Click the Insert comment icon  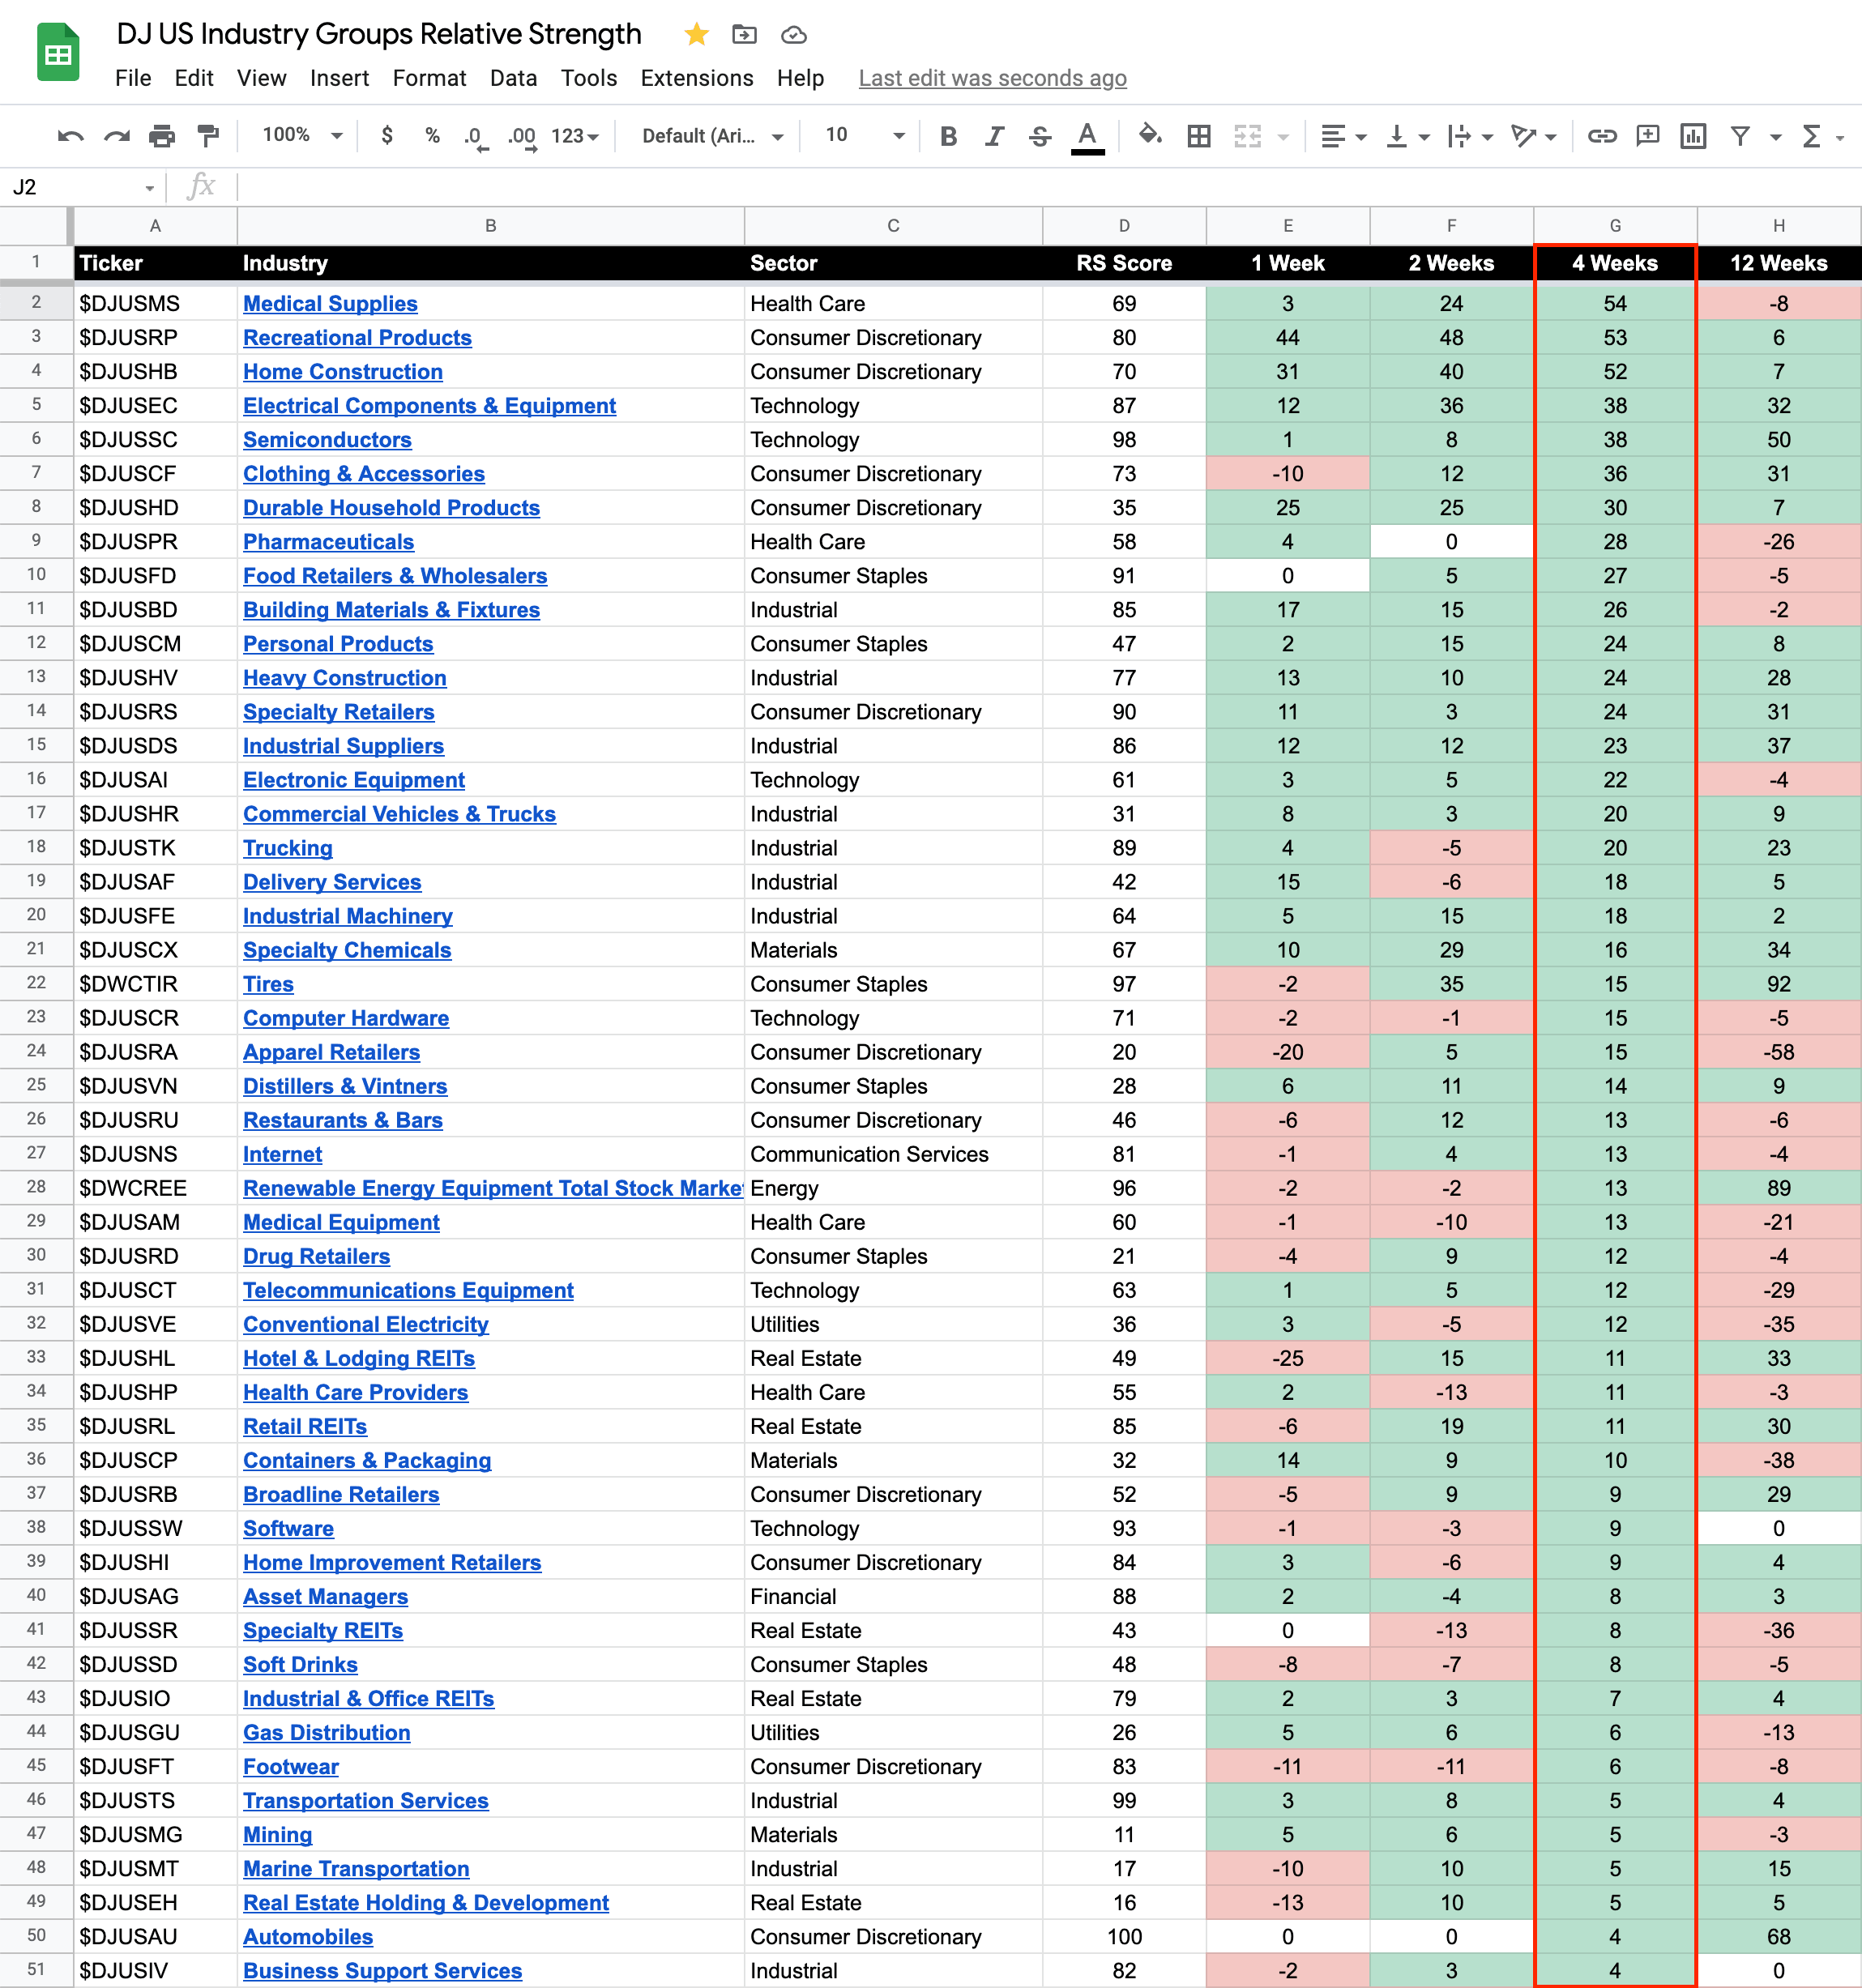(x=1647, y=136)
